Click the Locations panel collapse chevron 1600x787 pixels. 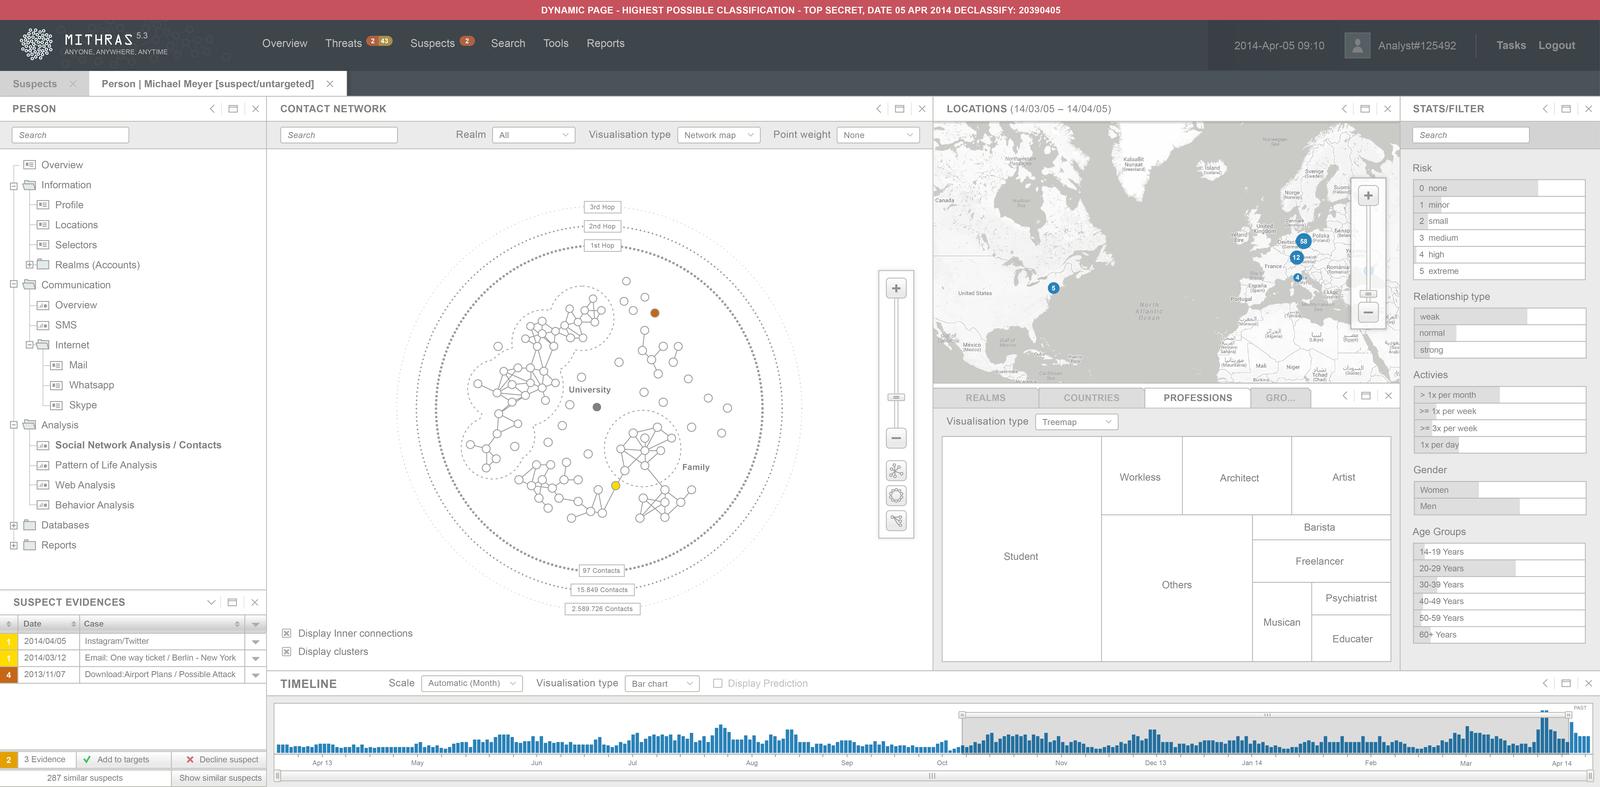(1344, 109)
